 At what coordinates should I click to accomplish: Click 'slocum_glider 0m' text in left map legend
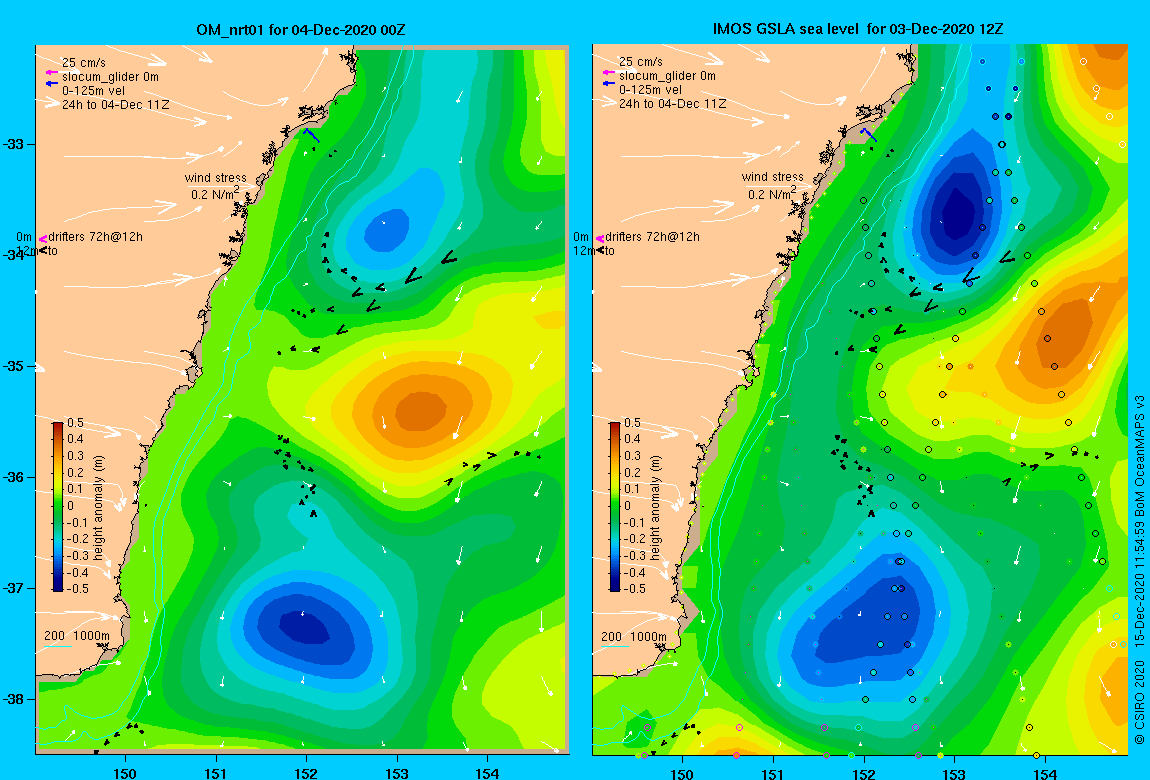[x=110, y=76]
